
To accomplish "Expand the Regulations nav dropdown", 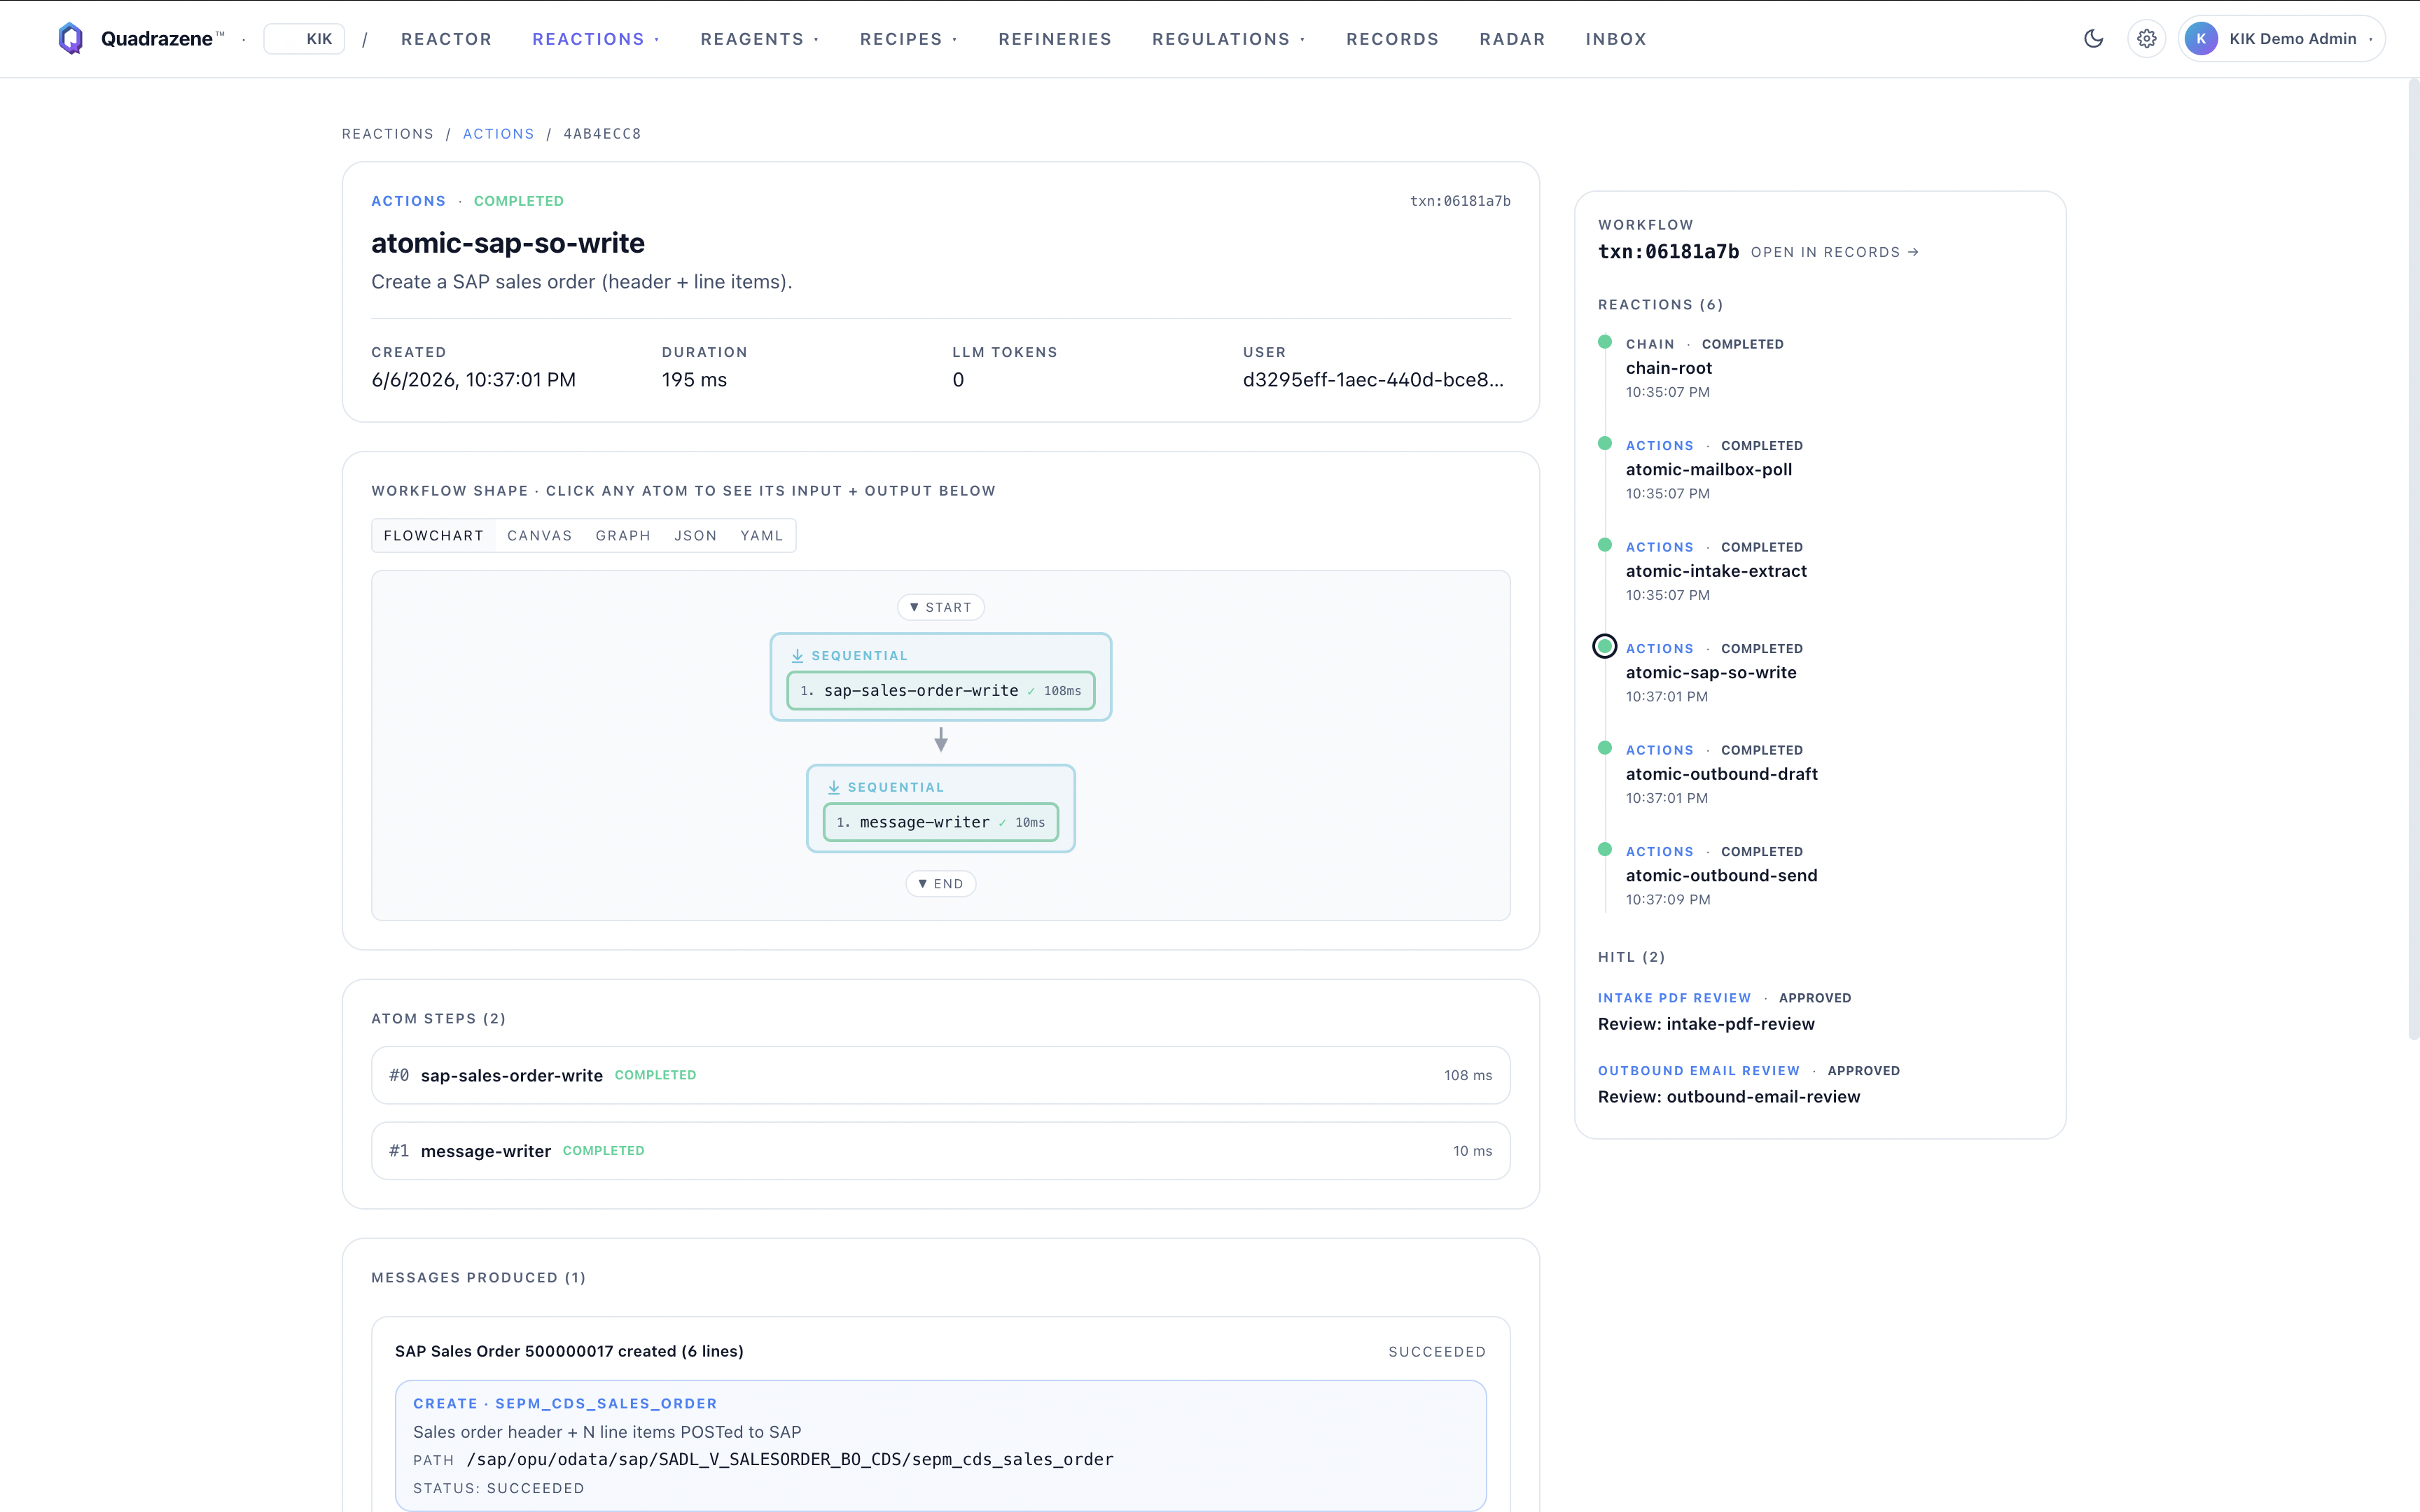I will pos(1229,39).
